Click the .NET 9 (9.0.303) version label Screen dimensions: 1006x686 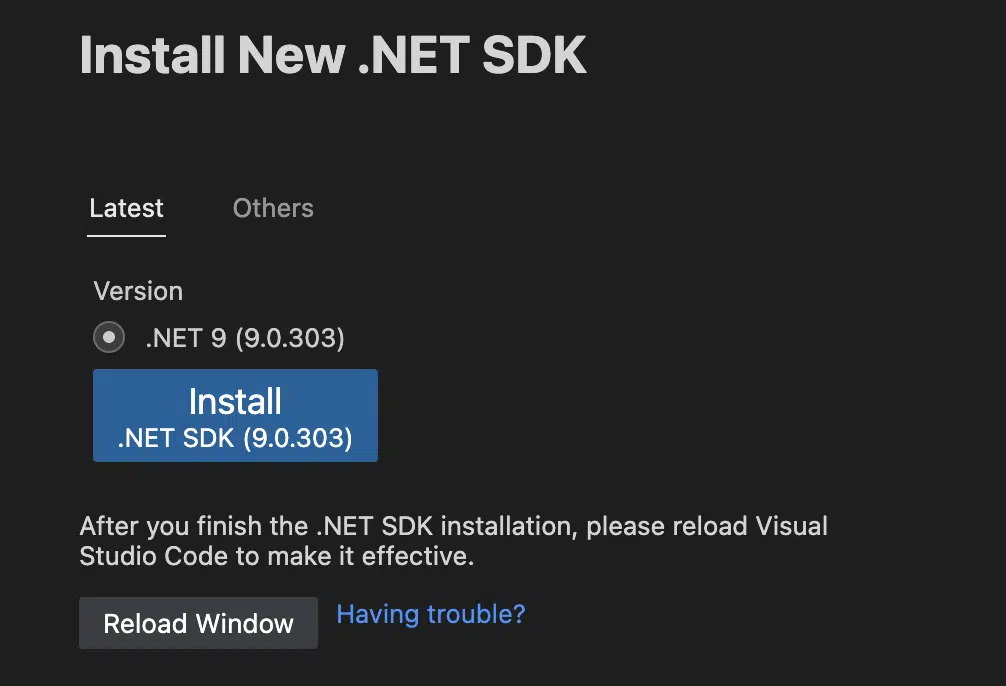coord(245,339)
